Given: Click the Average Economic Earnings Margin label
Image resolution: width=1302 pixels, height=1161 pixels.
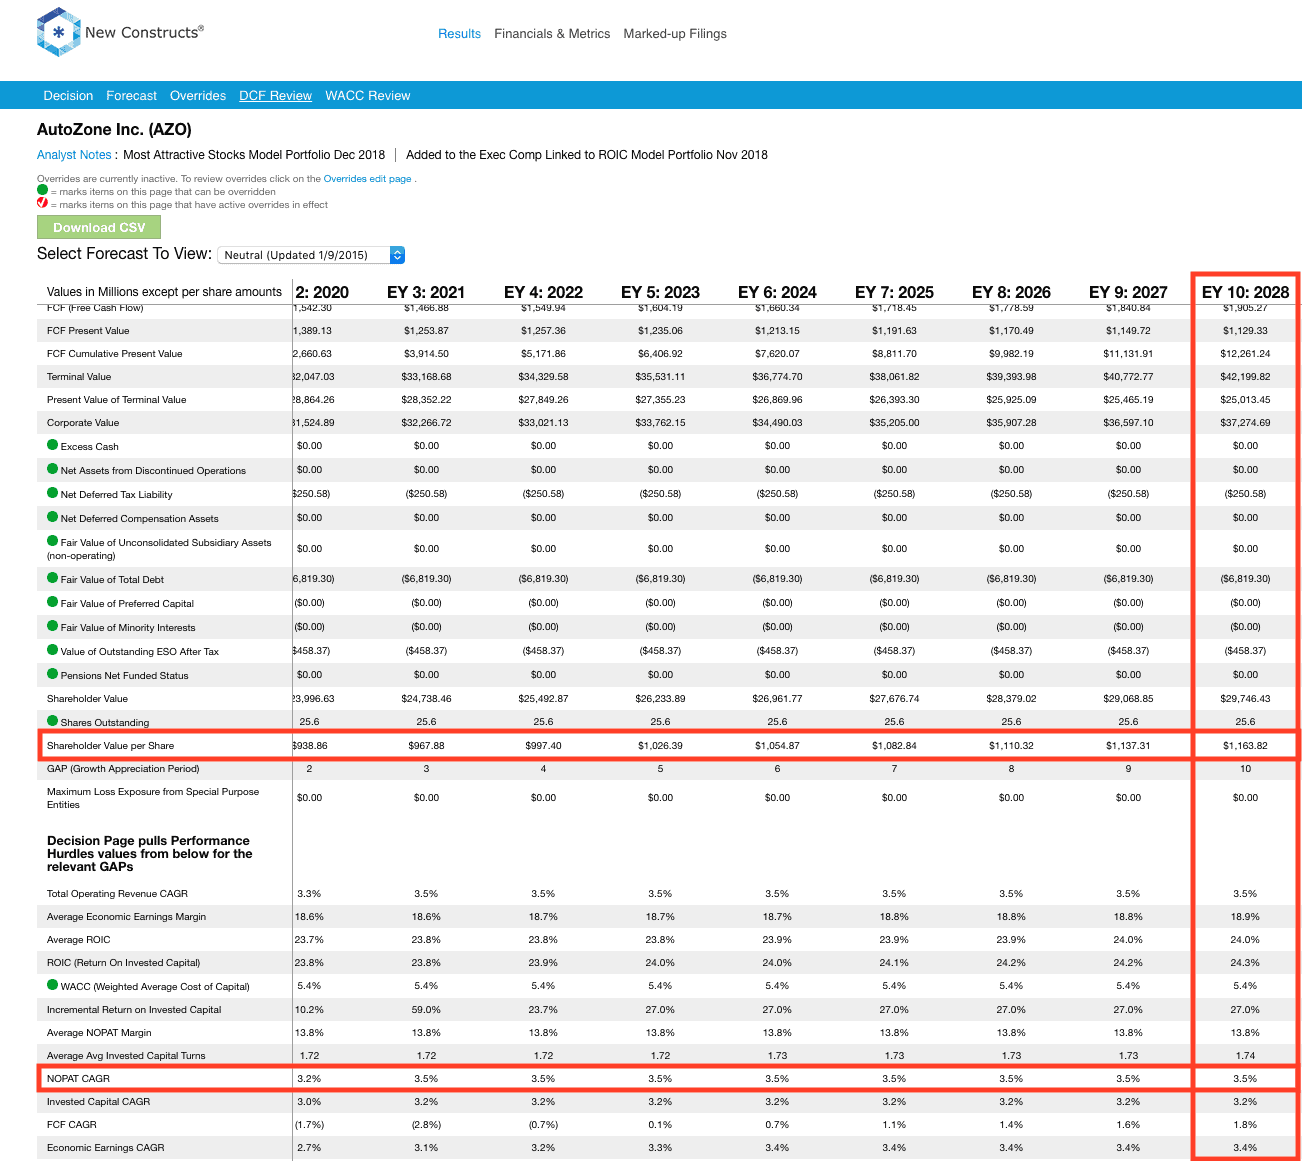Looking at the screenshot, I should pos(126,917).
